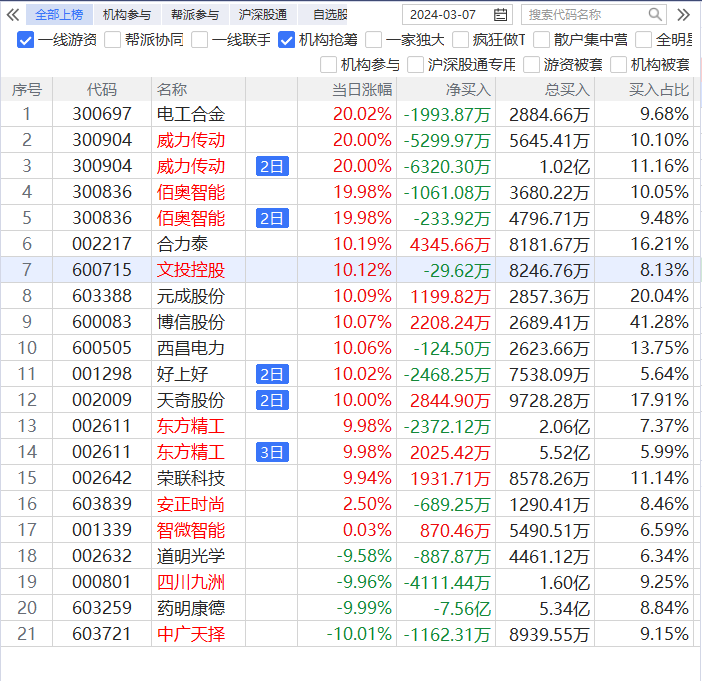This screenshot has width=702, height=681.
Task: Click net buy value 870.46万
Action: pos(455,531)
